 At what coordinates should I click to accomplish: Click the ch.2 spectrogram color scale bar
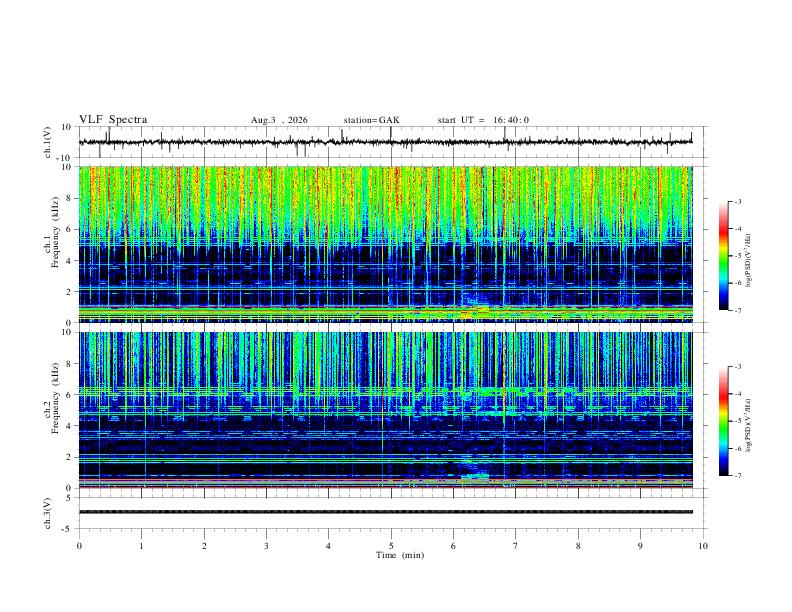[723, 421]
